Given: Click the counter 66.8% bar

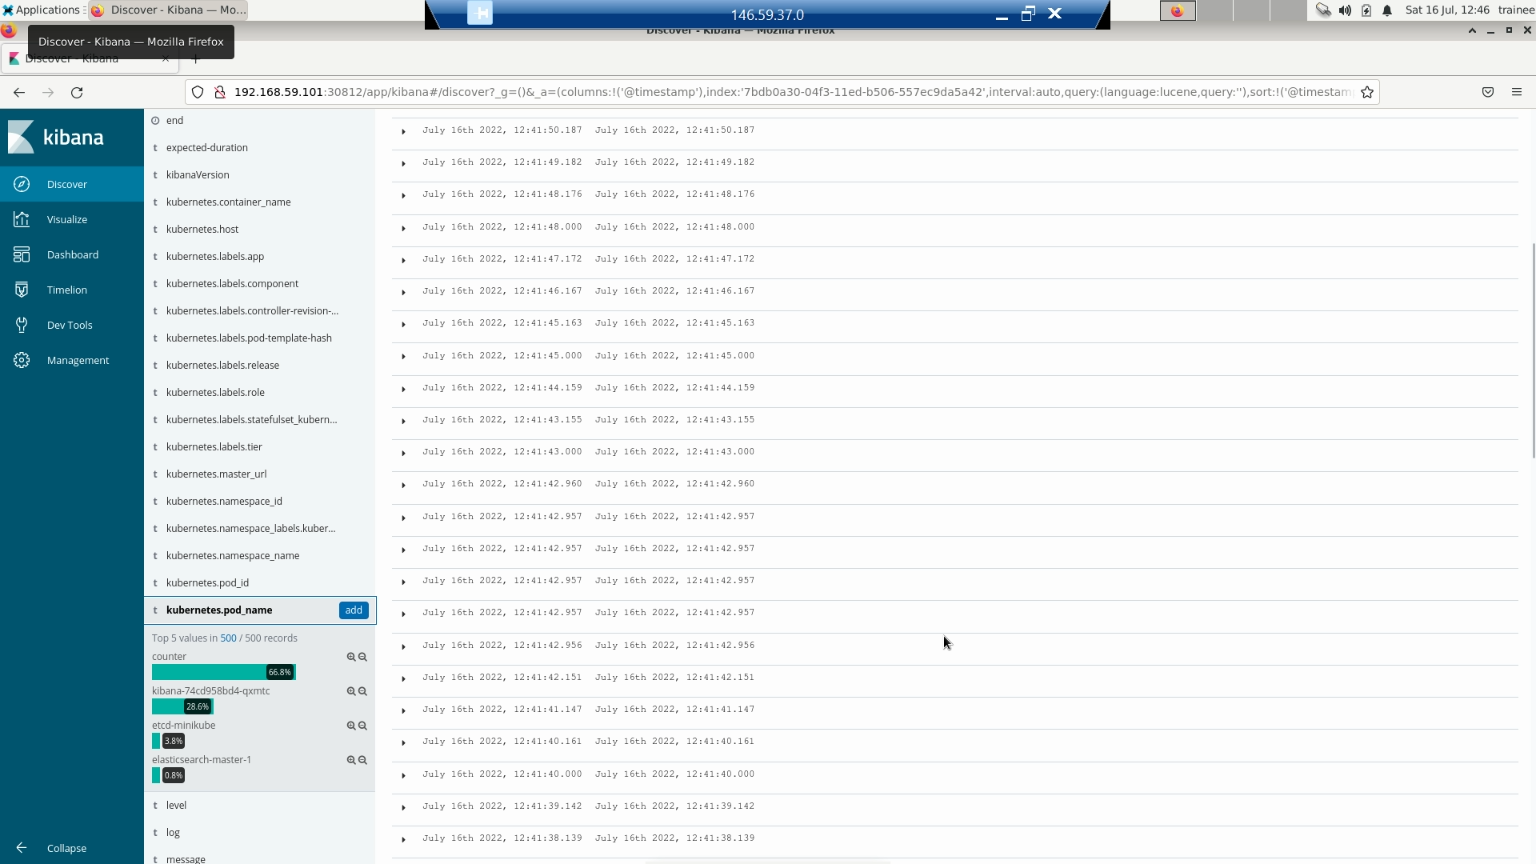Looking at the screenshot, I should [x=223, y=672].
